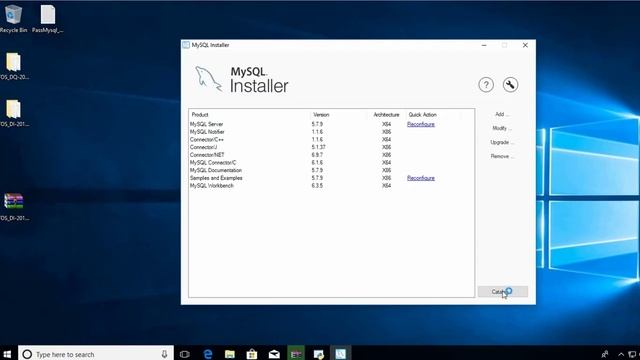Select the Connector/J product row
The image size is (640, 360).
click(x=331, y=147)
